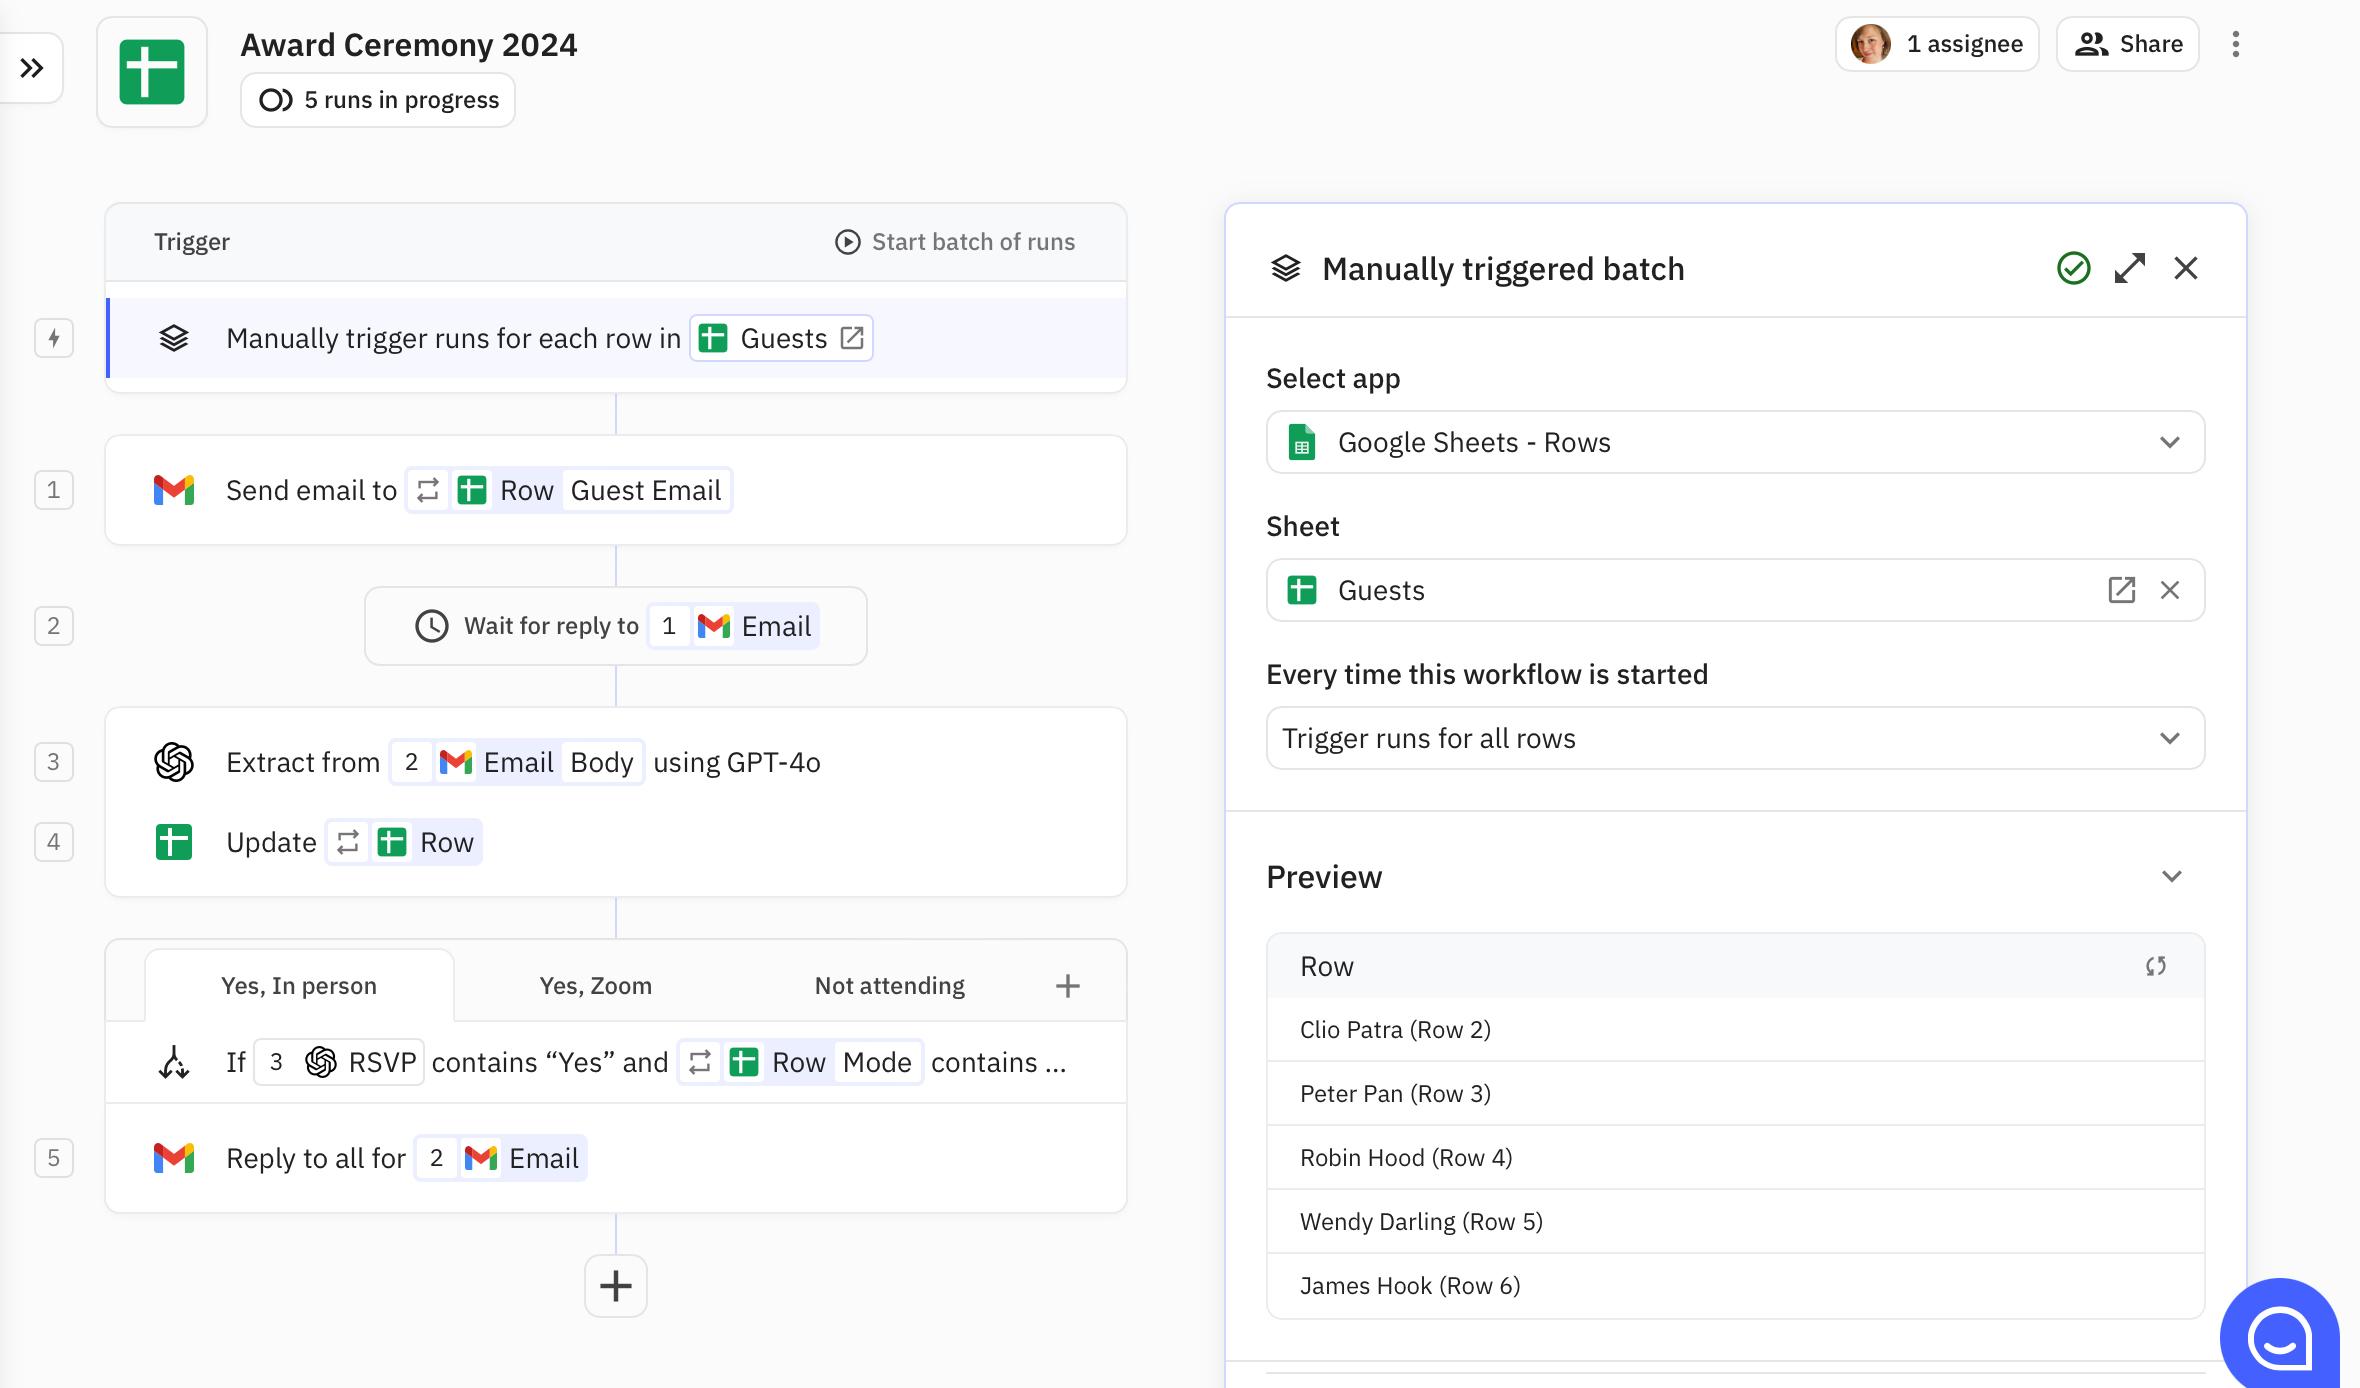Open Trigger runs for all rows dropdown
The height and width of the screenshot is (1388, 2360).
[x=1735, y=738]
